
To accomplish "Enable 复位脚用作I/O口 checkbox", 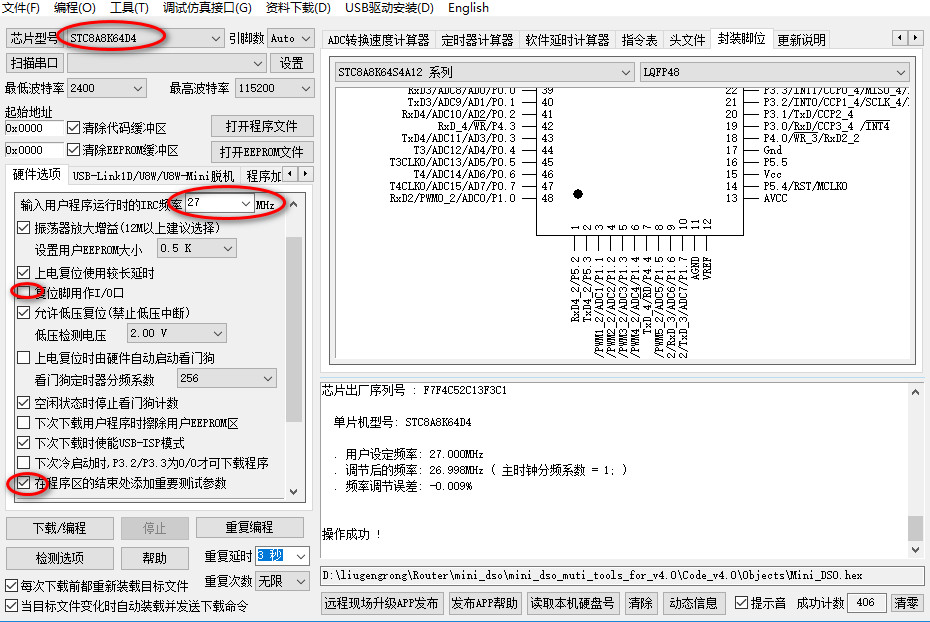I will coord(24,292).
